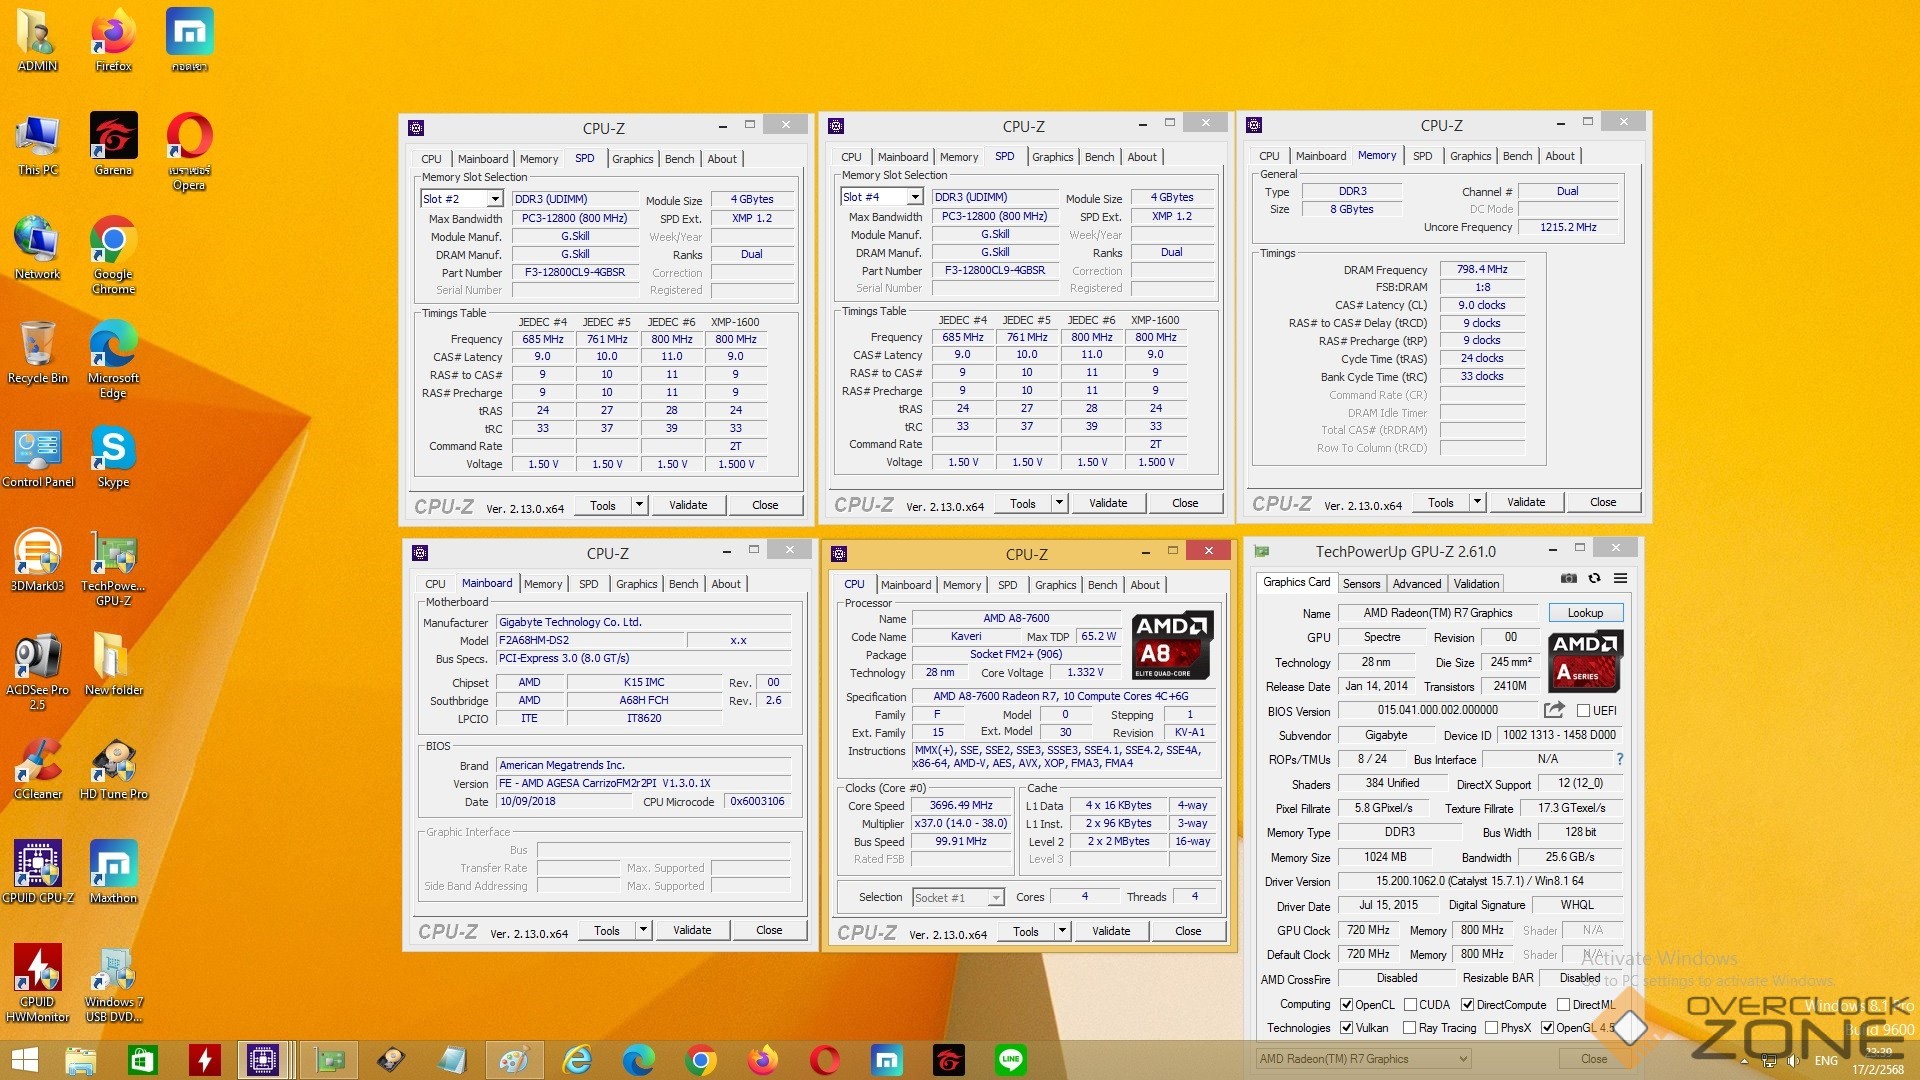Open the GPU-Z hamburger menu

point(1621,579)
